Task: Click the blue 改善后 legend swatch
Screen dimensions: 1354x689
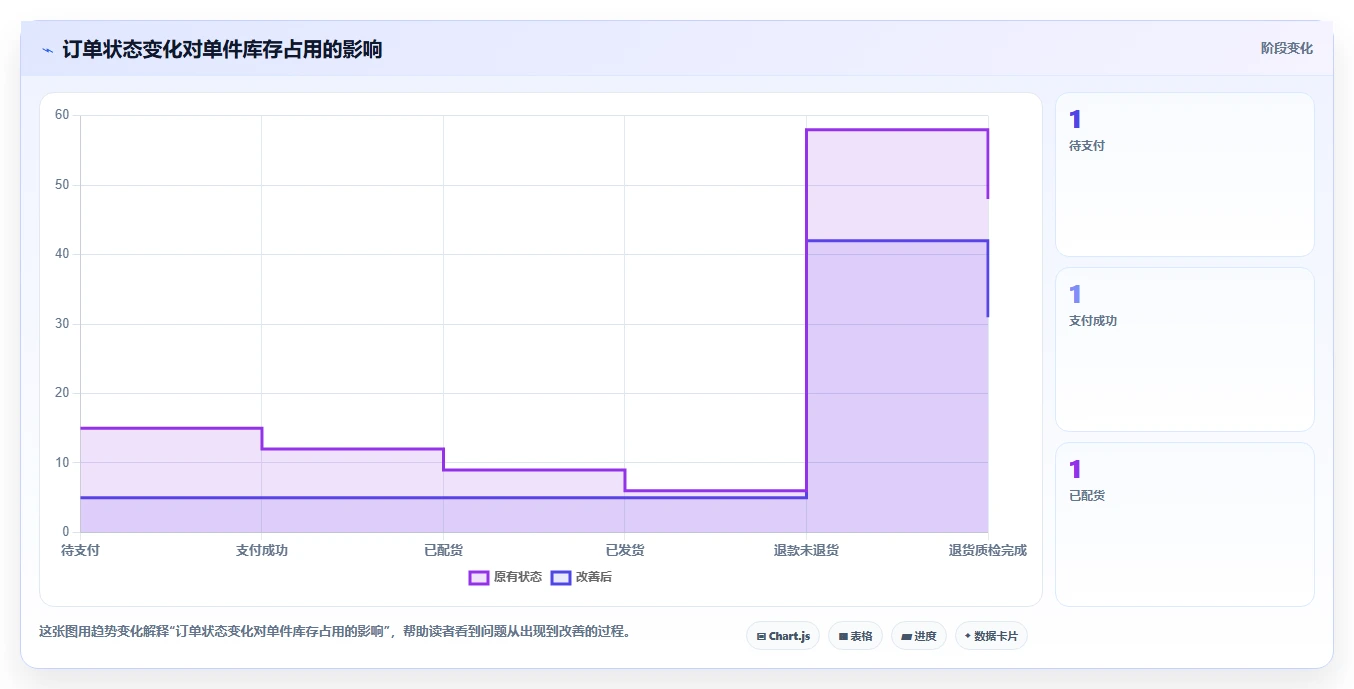Action: [x=561, y=577]
